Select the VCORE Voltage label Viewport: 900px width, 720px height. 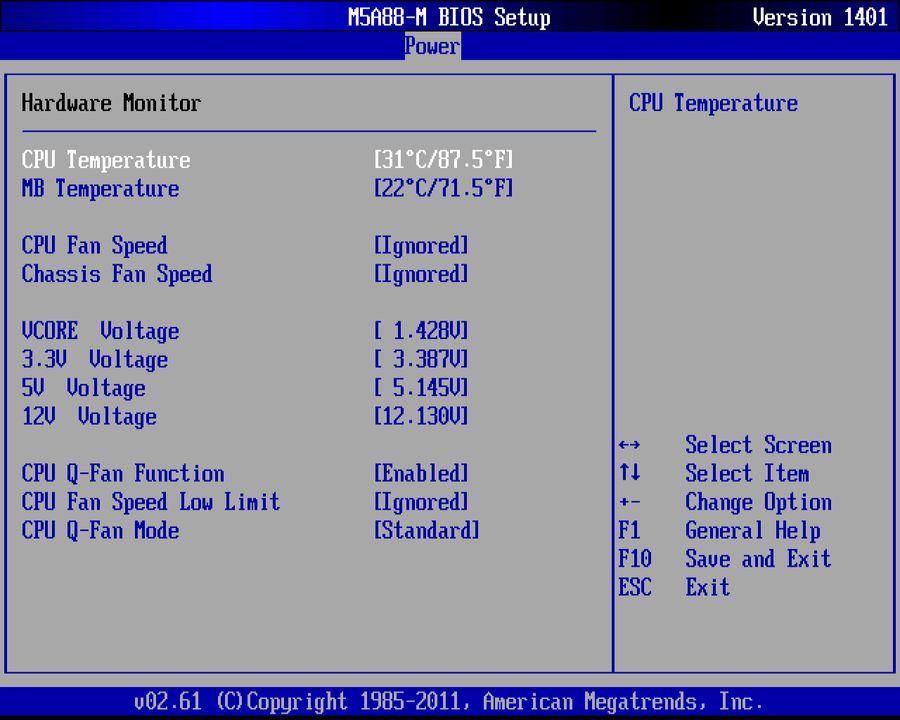tap(100, 331)
